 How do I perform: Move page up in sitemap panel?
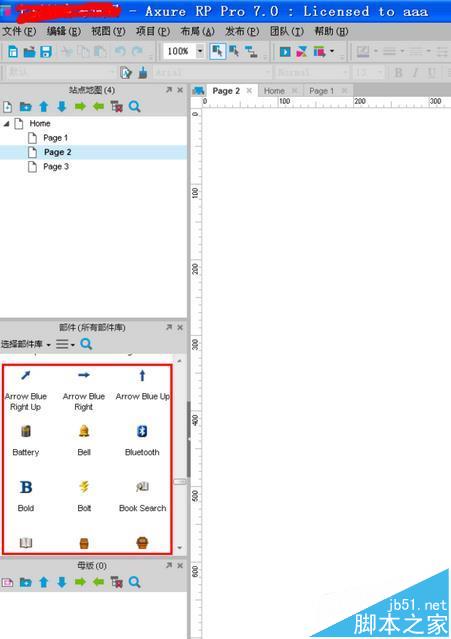click(x=44, y=107)
